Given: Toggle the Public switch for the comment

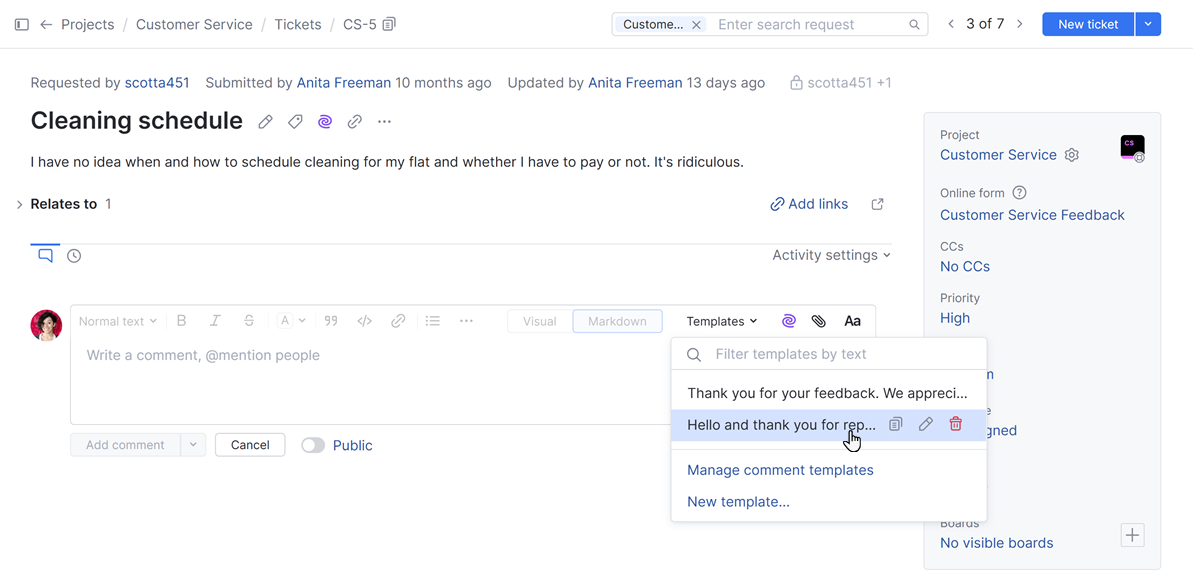Looking at the screenshot, I should click(313, 445).
